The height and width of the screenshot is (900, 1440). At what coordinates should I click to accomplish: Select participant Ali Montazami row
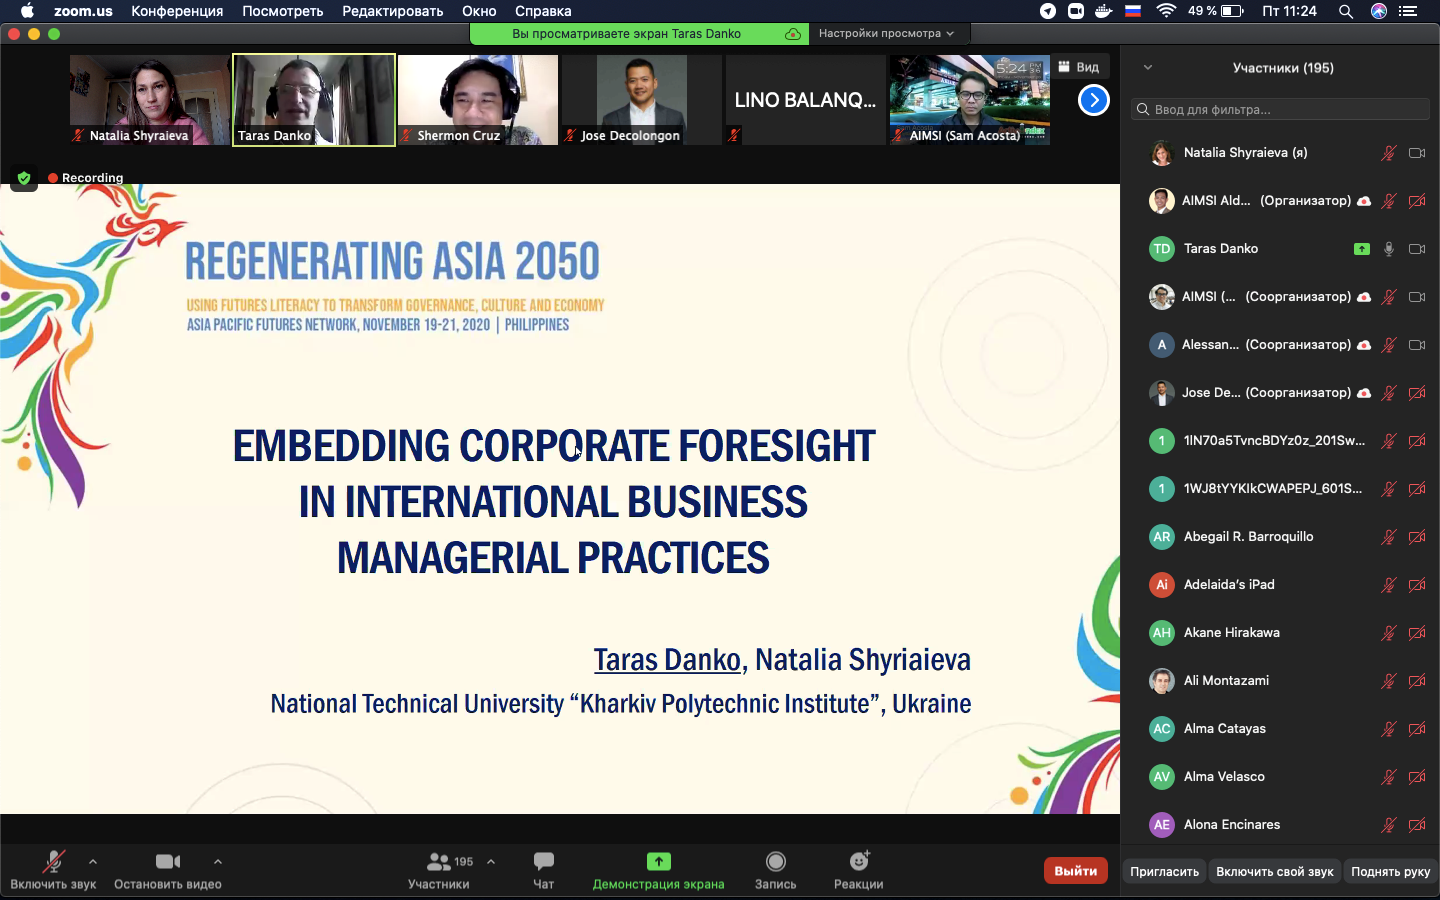point(1280,681)
